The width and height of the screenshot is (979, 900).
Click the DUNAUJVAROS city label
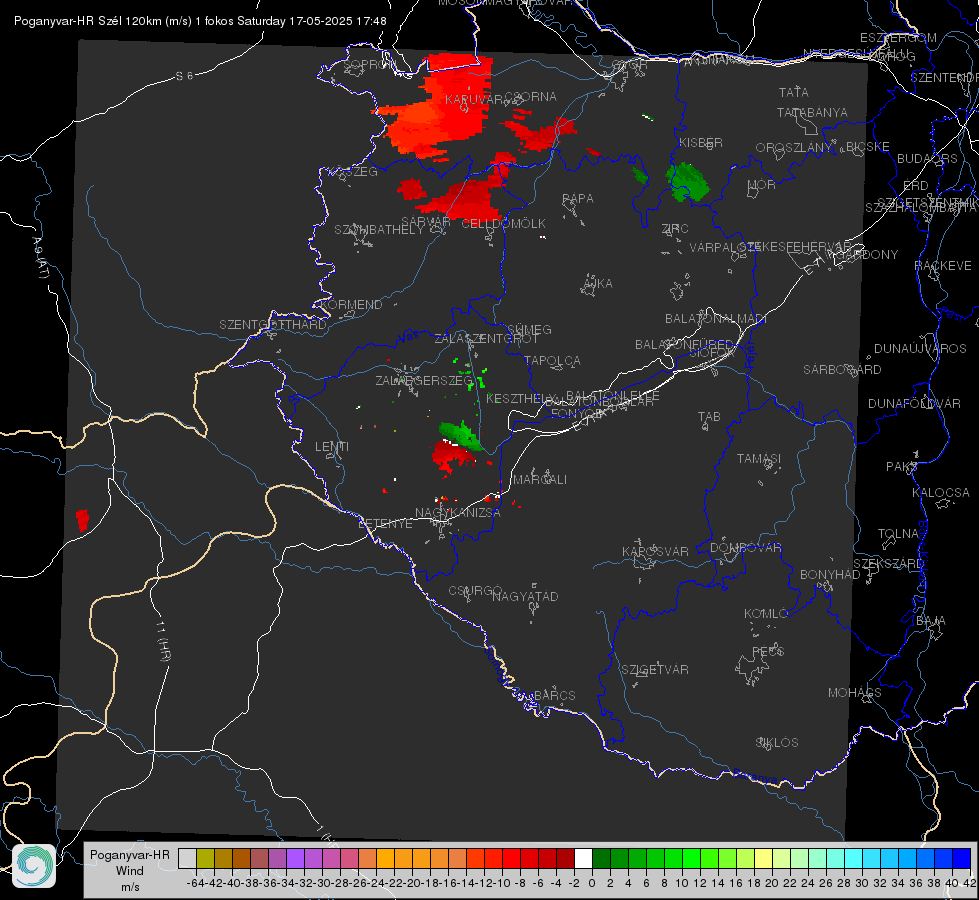pos(920,349)
